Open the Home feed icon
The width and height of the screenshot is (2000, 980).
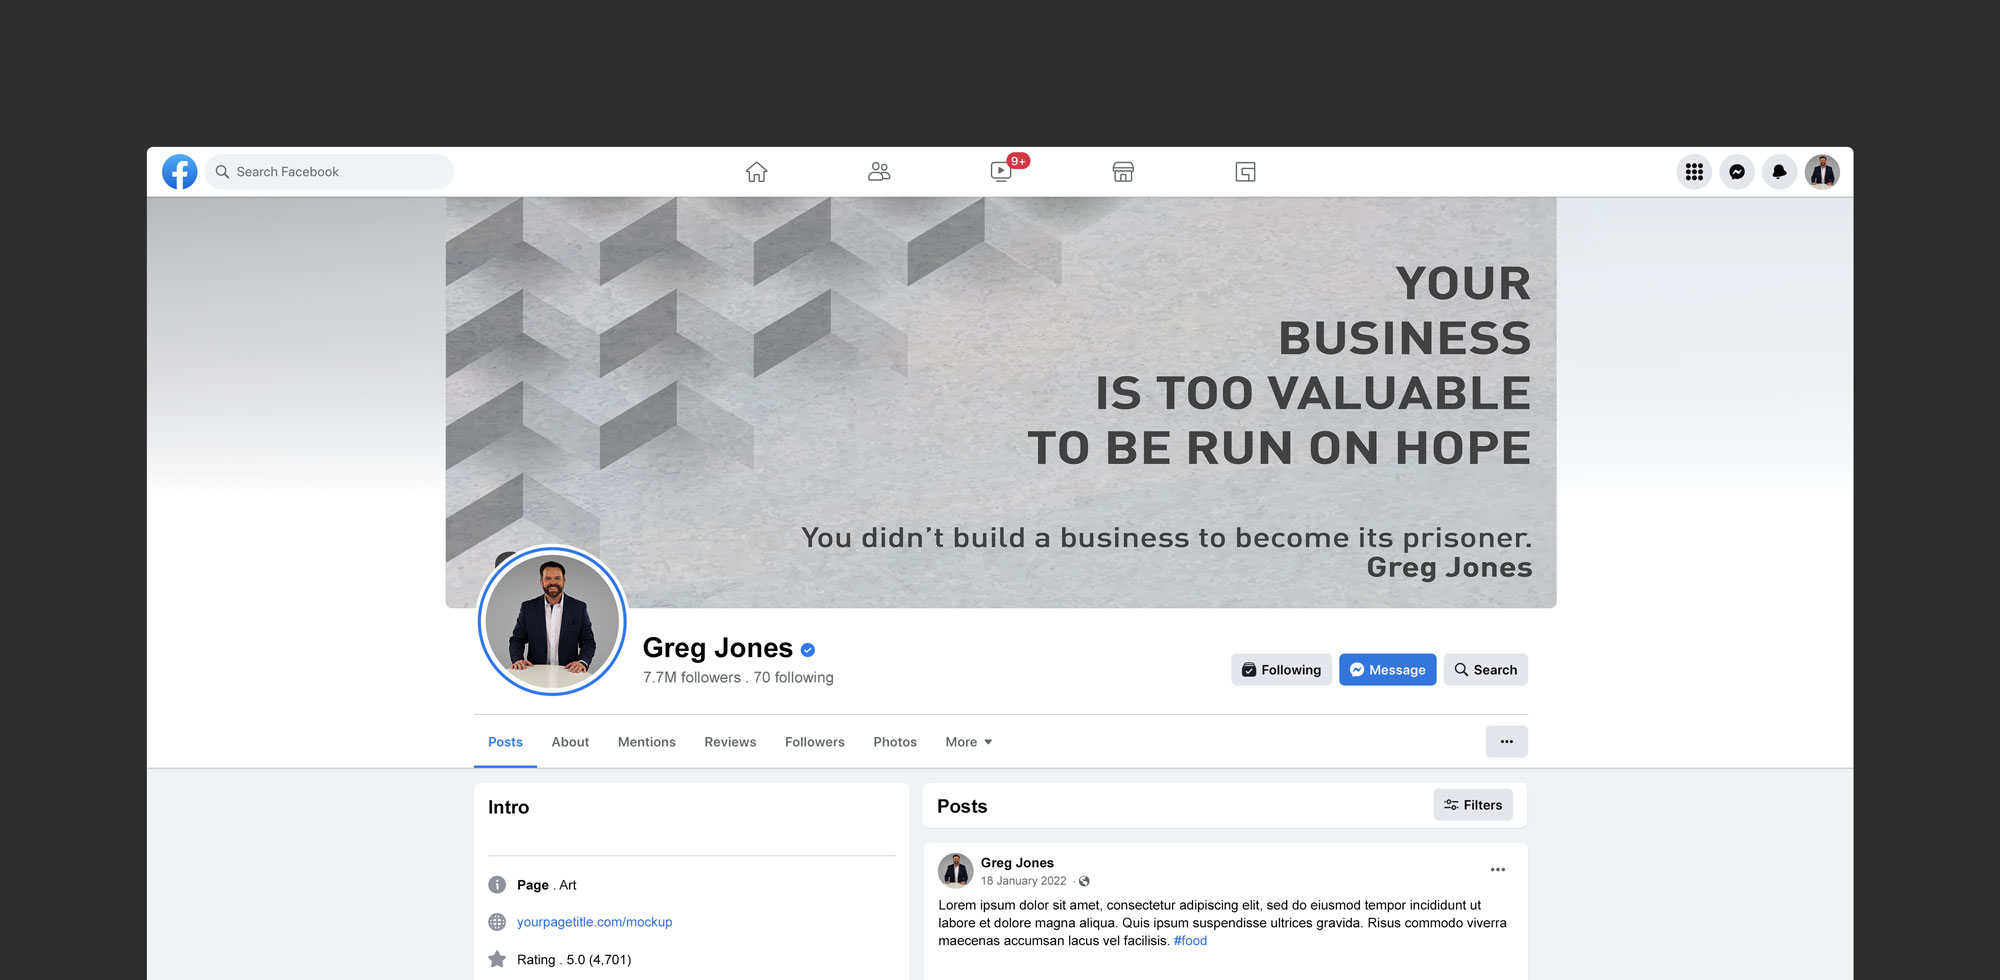coord(756,171)
